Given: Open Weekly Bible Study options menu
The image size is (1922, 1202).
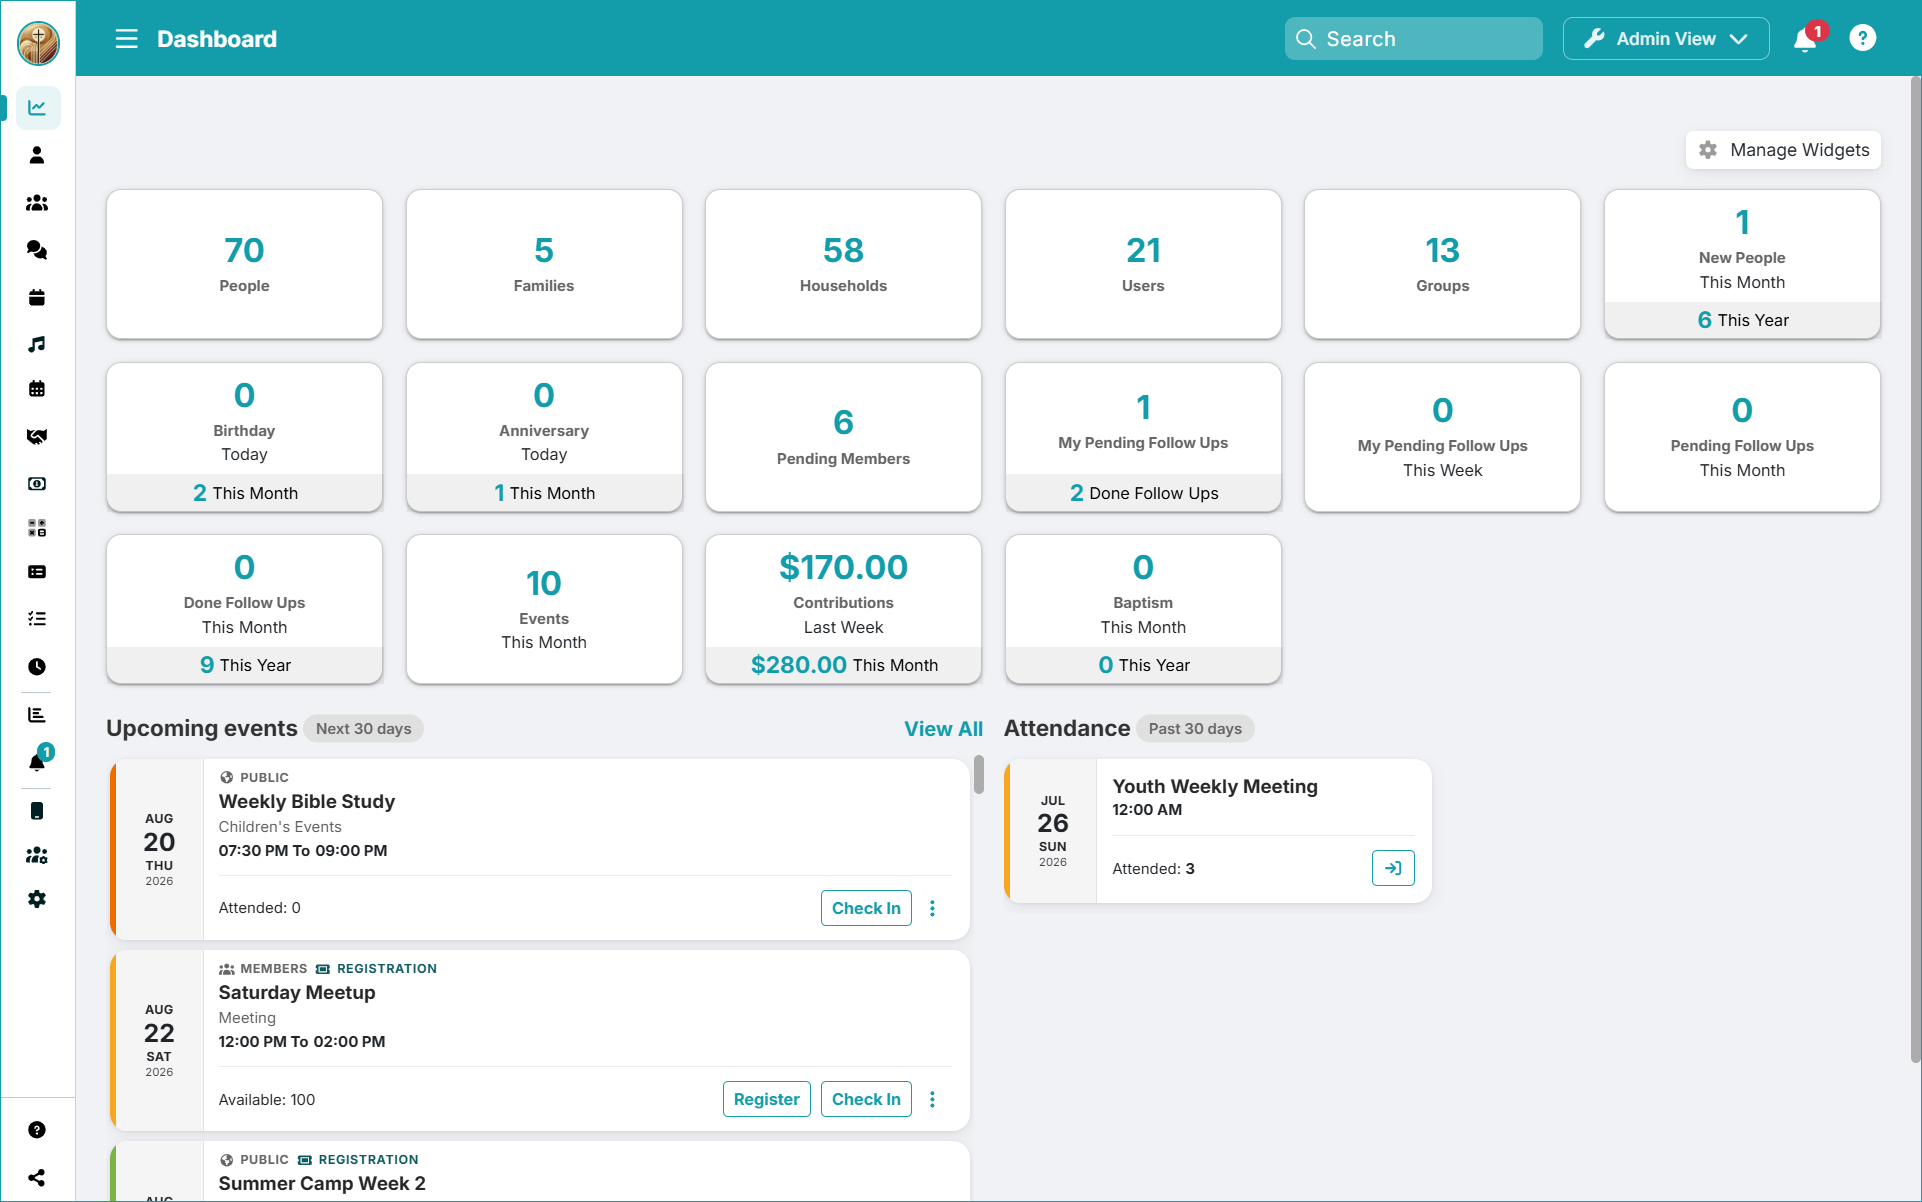Looking at the screenshot, I should coord(932,908).
